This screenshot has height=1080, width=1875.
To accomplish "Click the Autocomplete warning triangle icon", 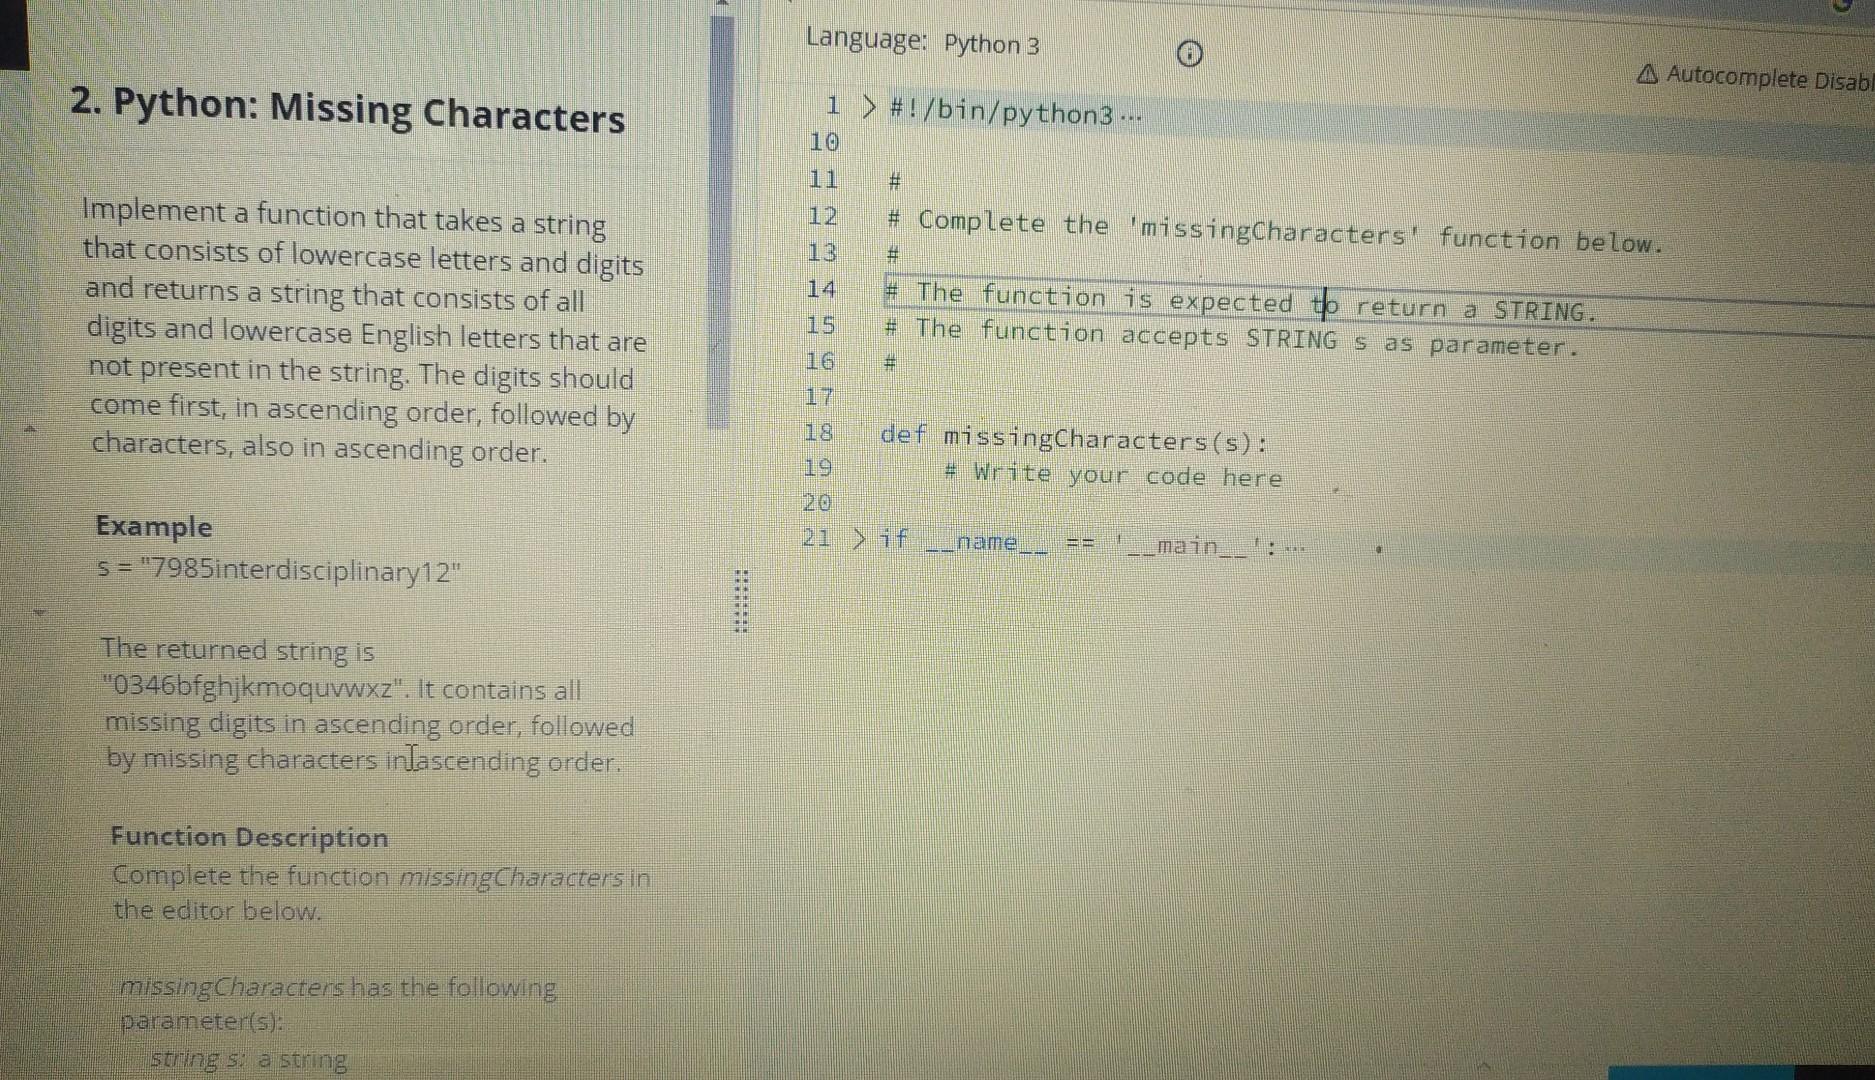I will (x=1649, y=73).
